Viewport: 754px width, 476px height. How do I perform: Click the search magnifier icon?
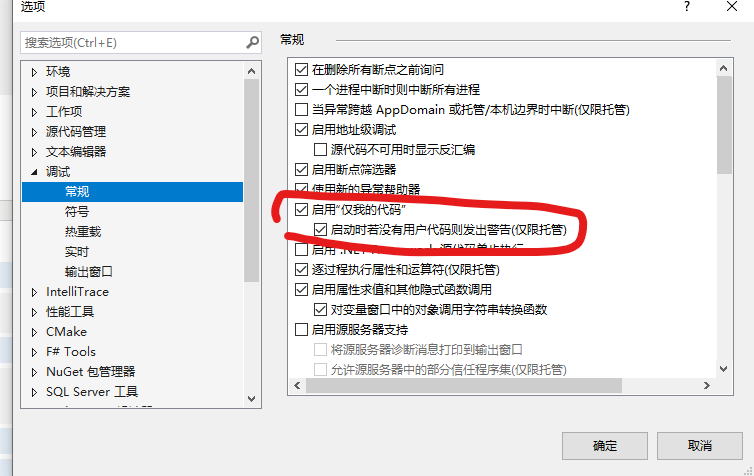252,43
